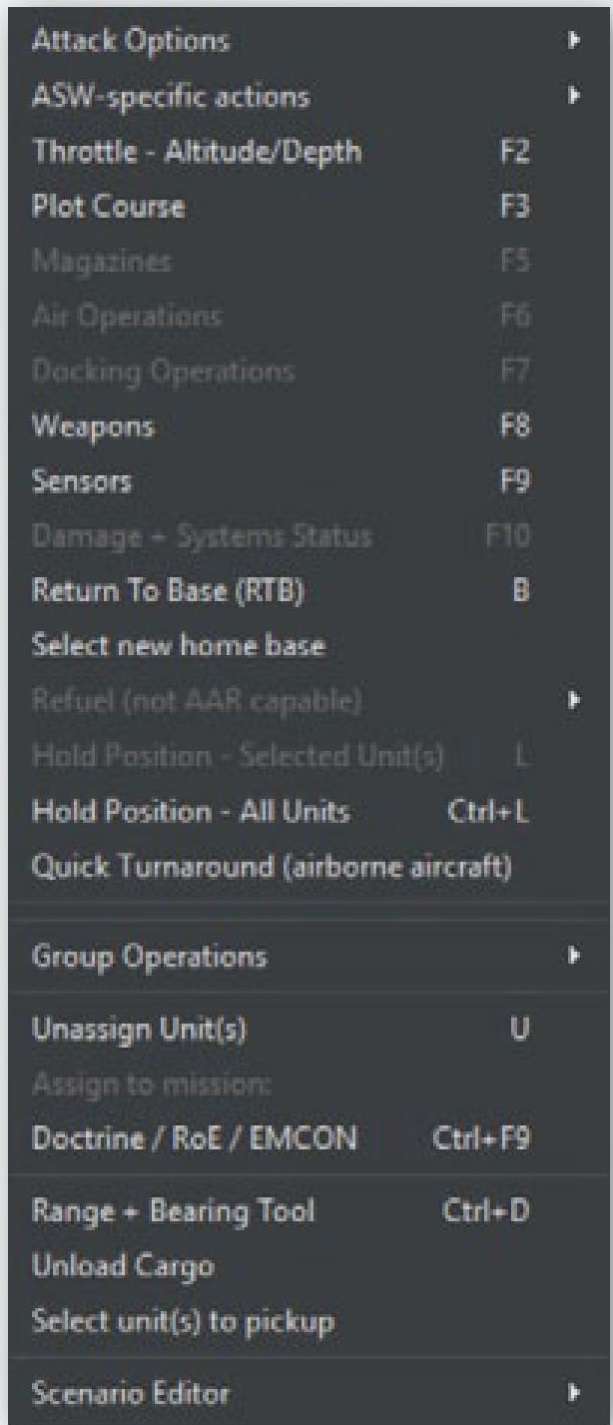Image resolution: width=613 pixels, height=1425 pixels.
Task: Expand the Scenario Editor submenu
Action: (131, 1392)
